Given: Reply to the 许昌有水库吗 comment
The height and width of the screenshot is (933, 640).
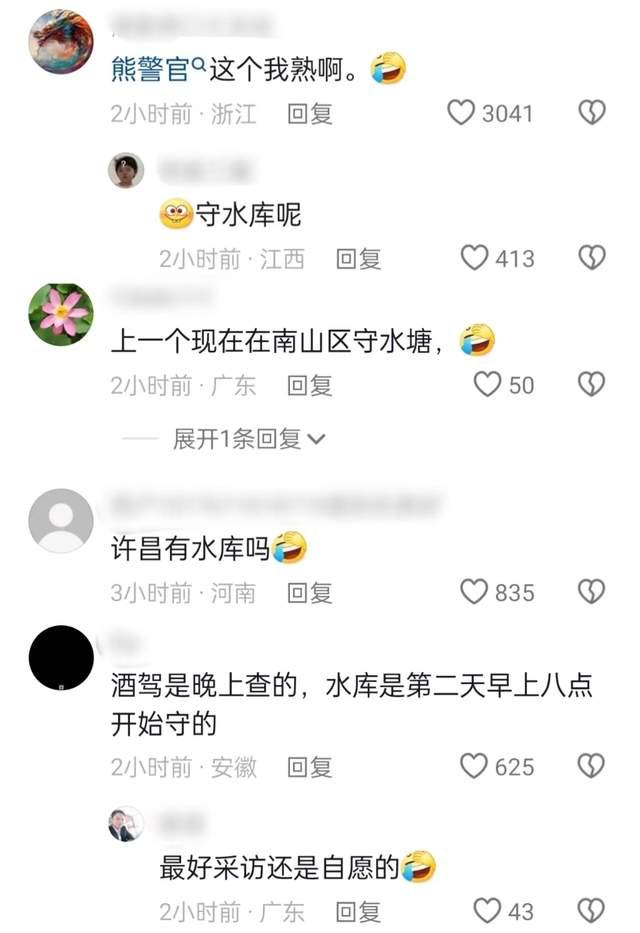Looking at the screenshot, I should pos(309,593).
